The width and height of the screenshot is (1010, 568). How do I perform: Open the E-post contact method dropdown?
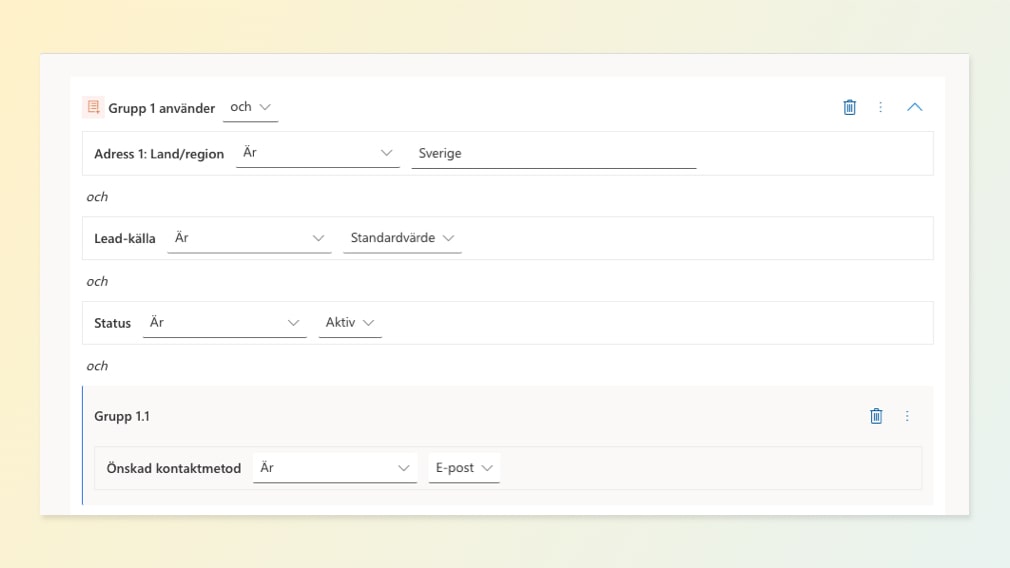pos(464,468)
